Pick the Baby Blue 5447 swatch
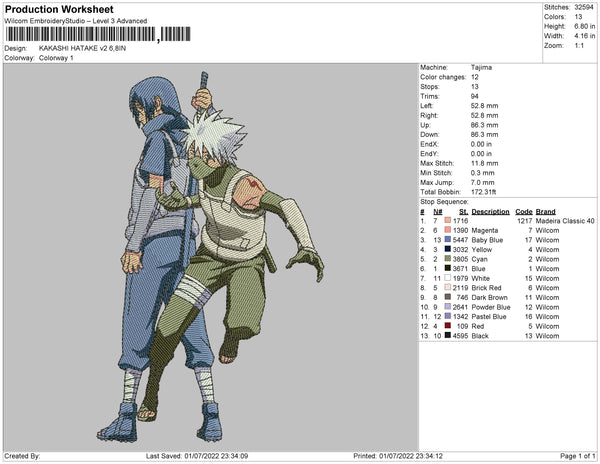Image resolution: width=600 pixels, height=464 pixels. click(x=448, y=240)
